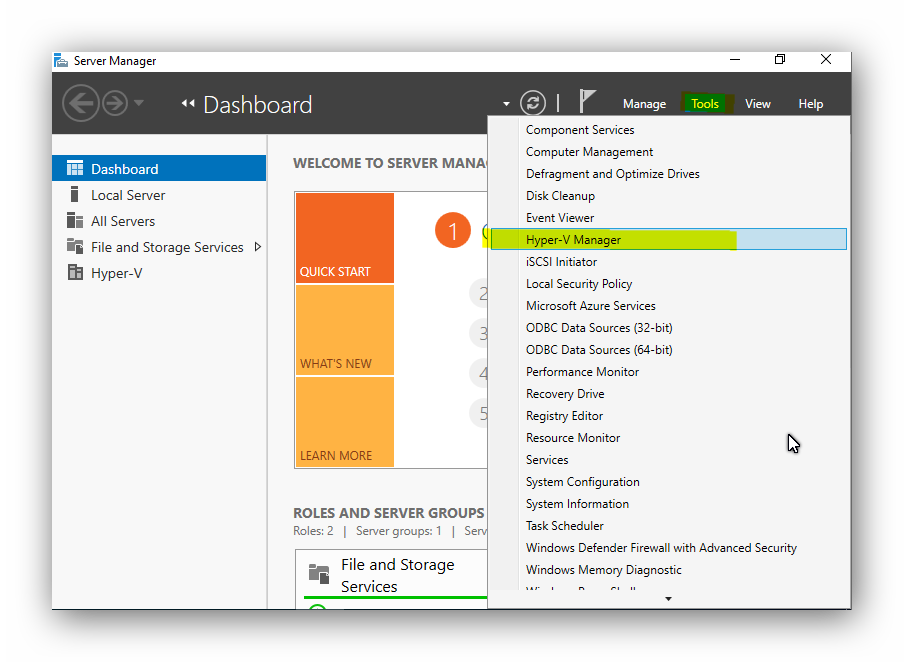The width and height of the screenshot is (904, 662).
Task: Select the Dashboard icon in sidebar
Action: (75, 169)
